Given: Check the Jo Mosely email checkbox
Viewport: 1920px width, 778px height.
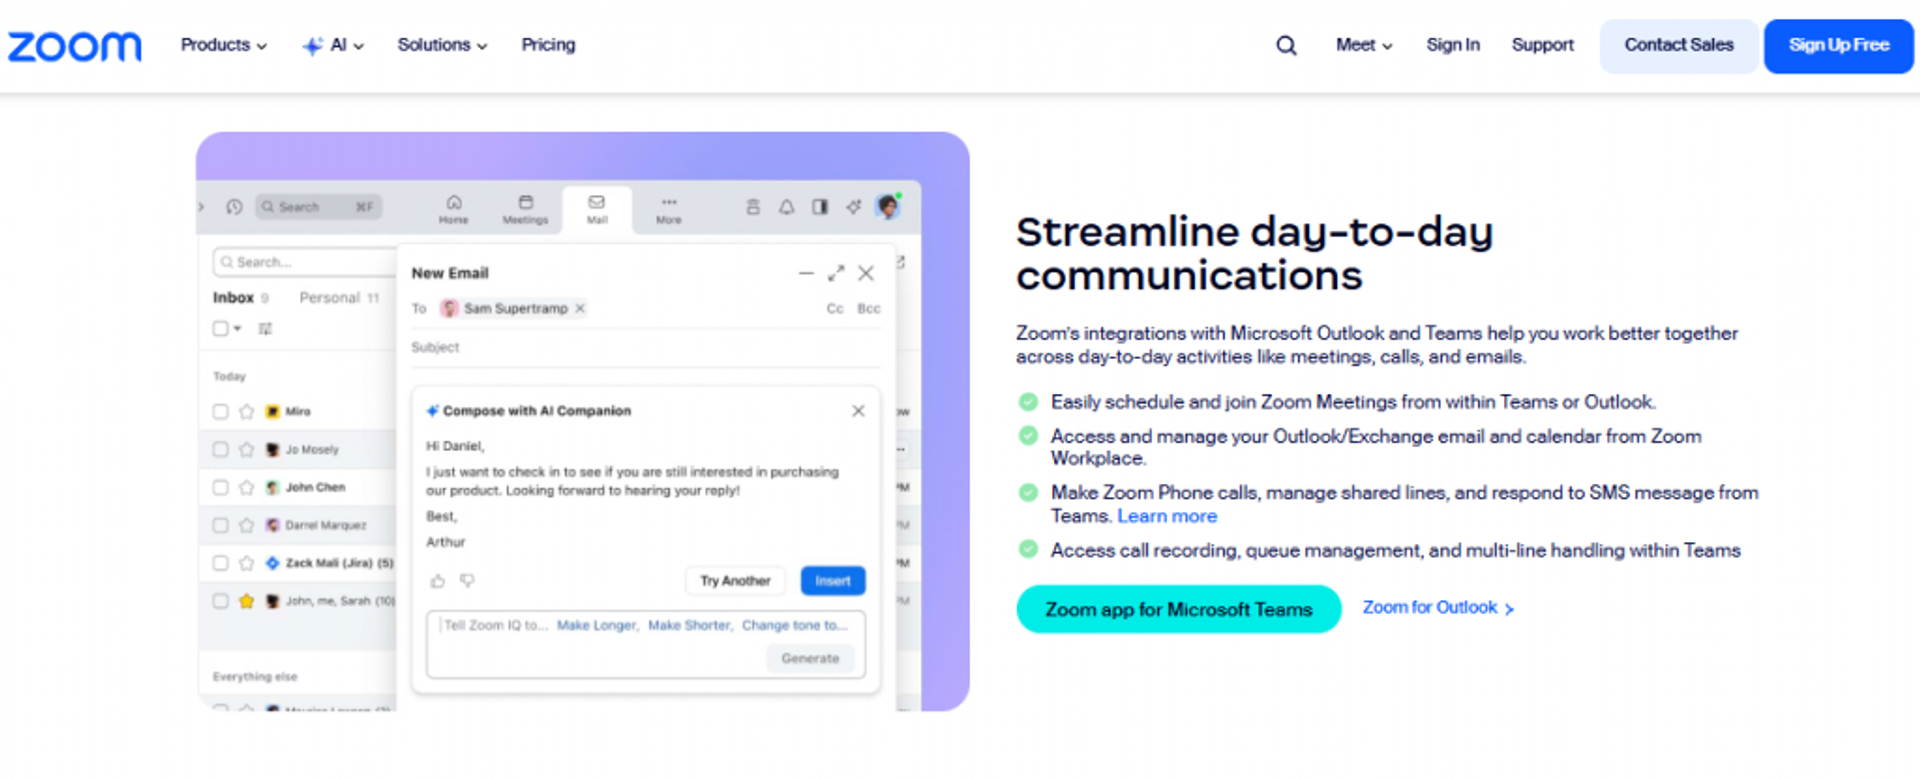Looking at the screenshot, I should (x=220, y=450).
